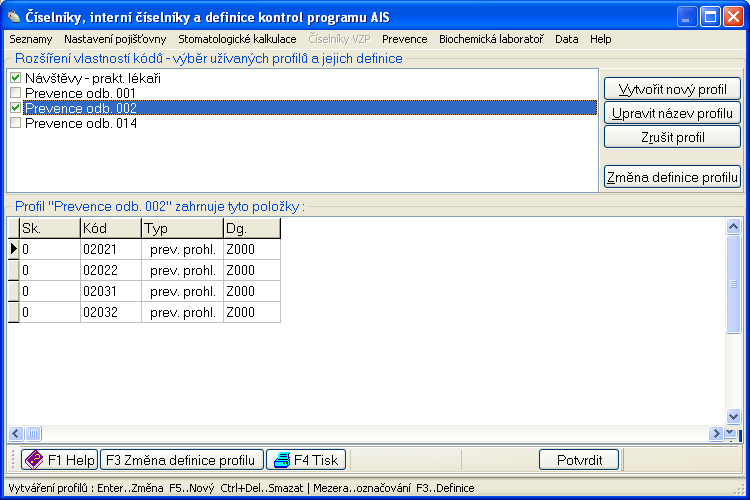This screenshot has width=750, height=500.
Task: Disable the Prevence odb. 002 checkbox
Action: pyautogui.click(x=15, y=108)
